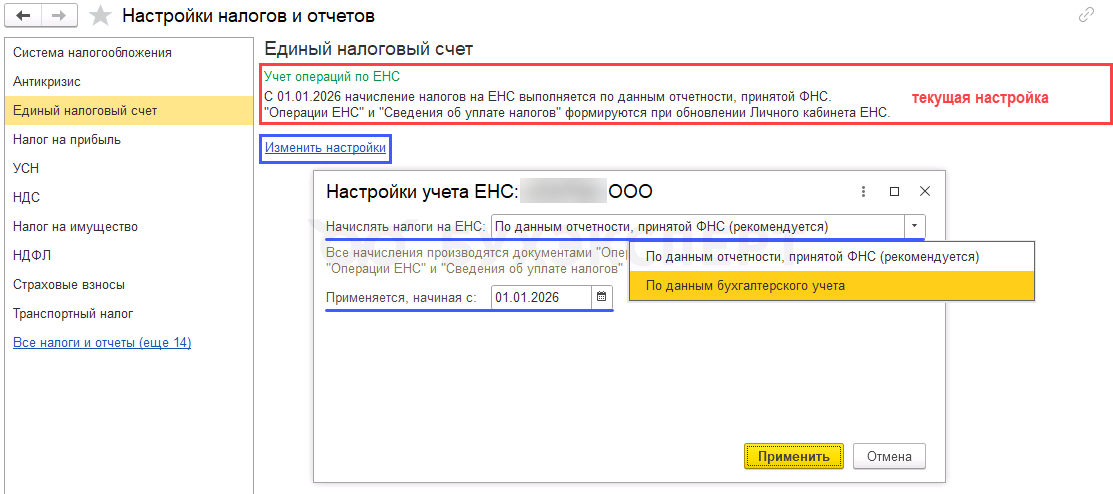Image resolution: width=1113 pixels, height=494 pixels.
Task: Copy link via chain icon
Action: (x=1085, y=16)
